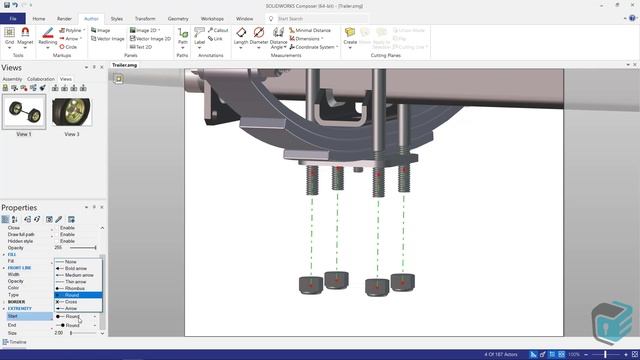The height and width of the screenshot is (360, 640).
Task: Choose None from extremity list
Action: pyautogui.click(x=78, y=262)
